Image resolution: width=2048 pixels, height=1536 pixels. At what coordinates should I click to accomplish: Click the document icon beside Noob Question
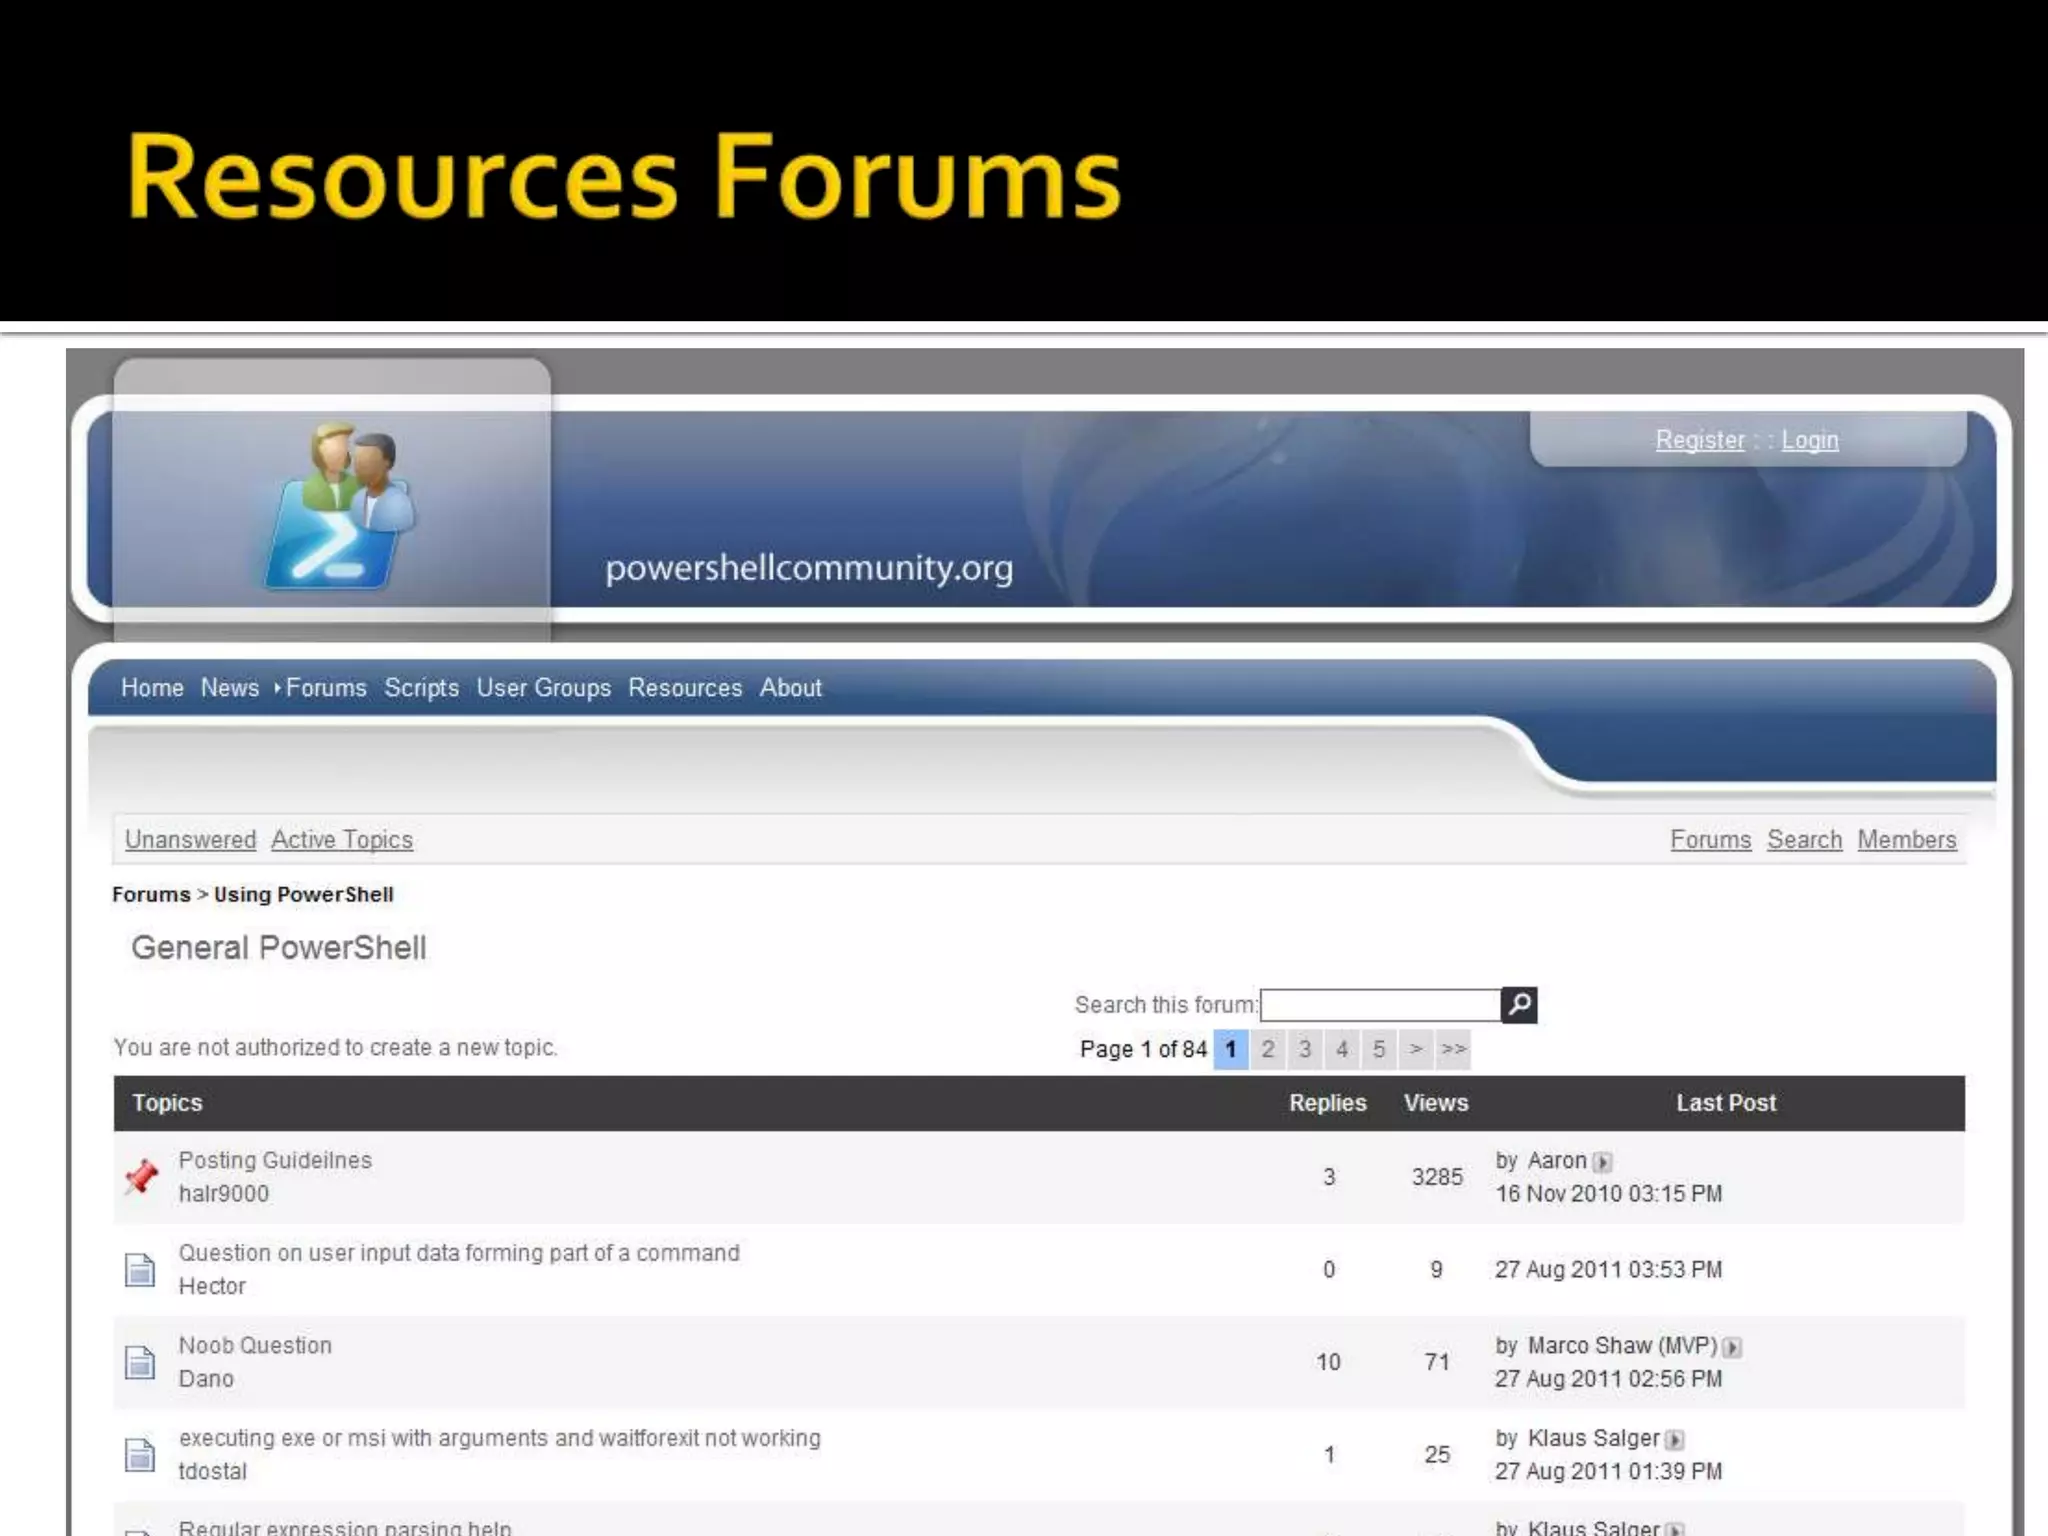tap(140, 1361)
